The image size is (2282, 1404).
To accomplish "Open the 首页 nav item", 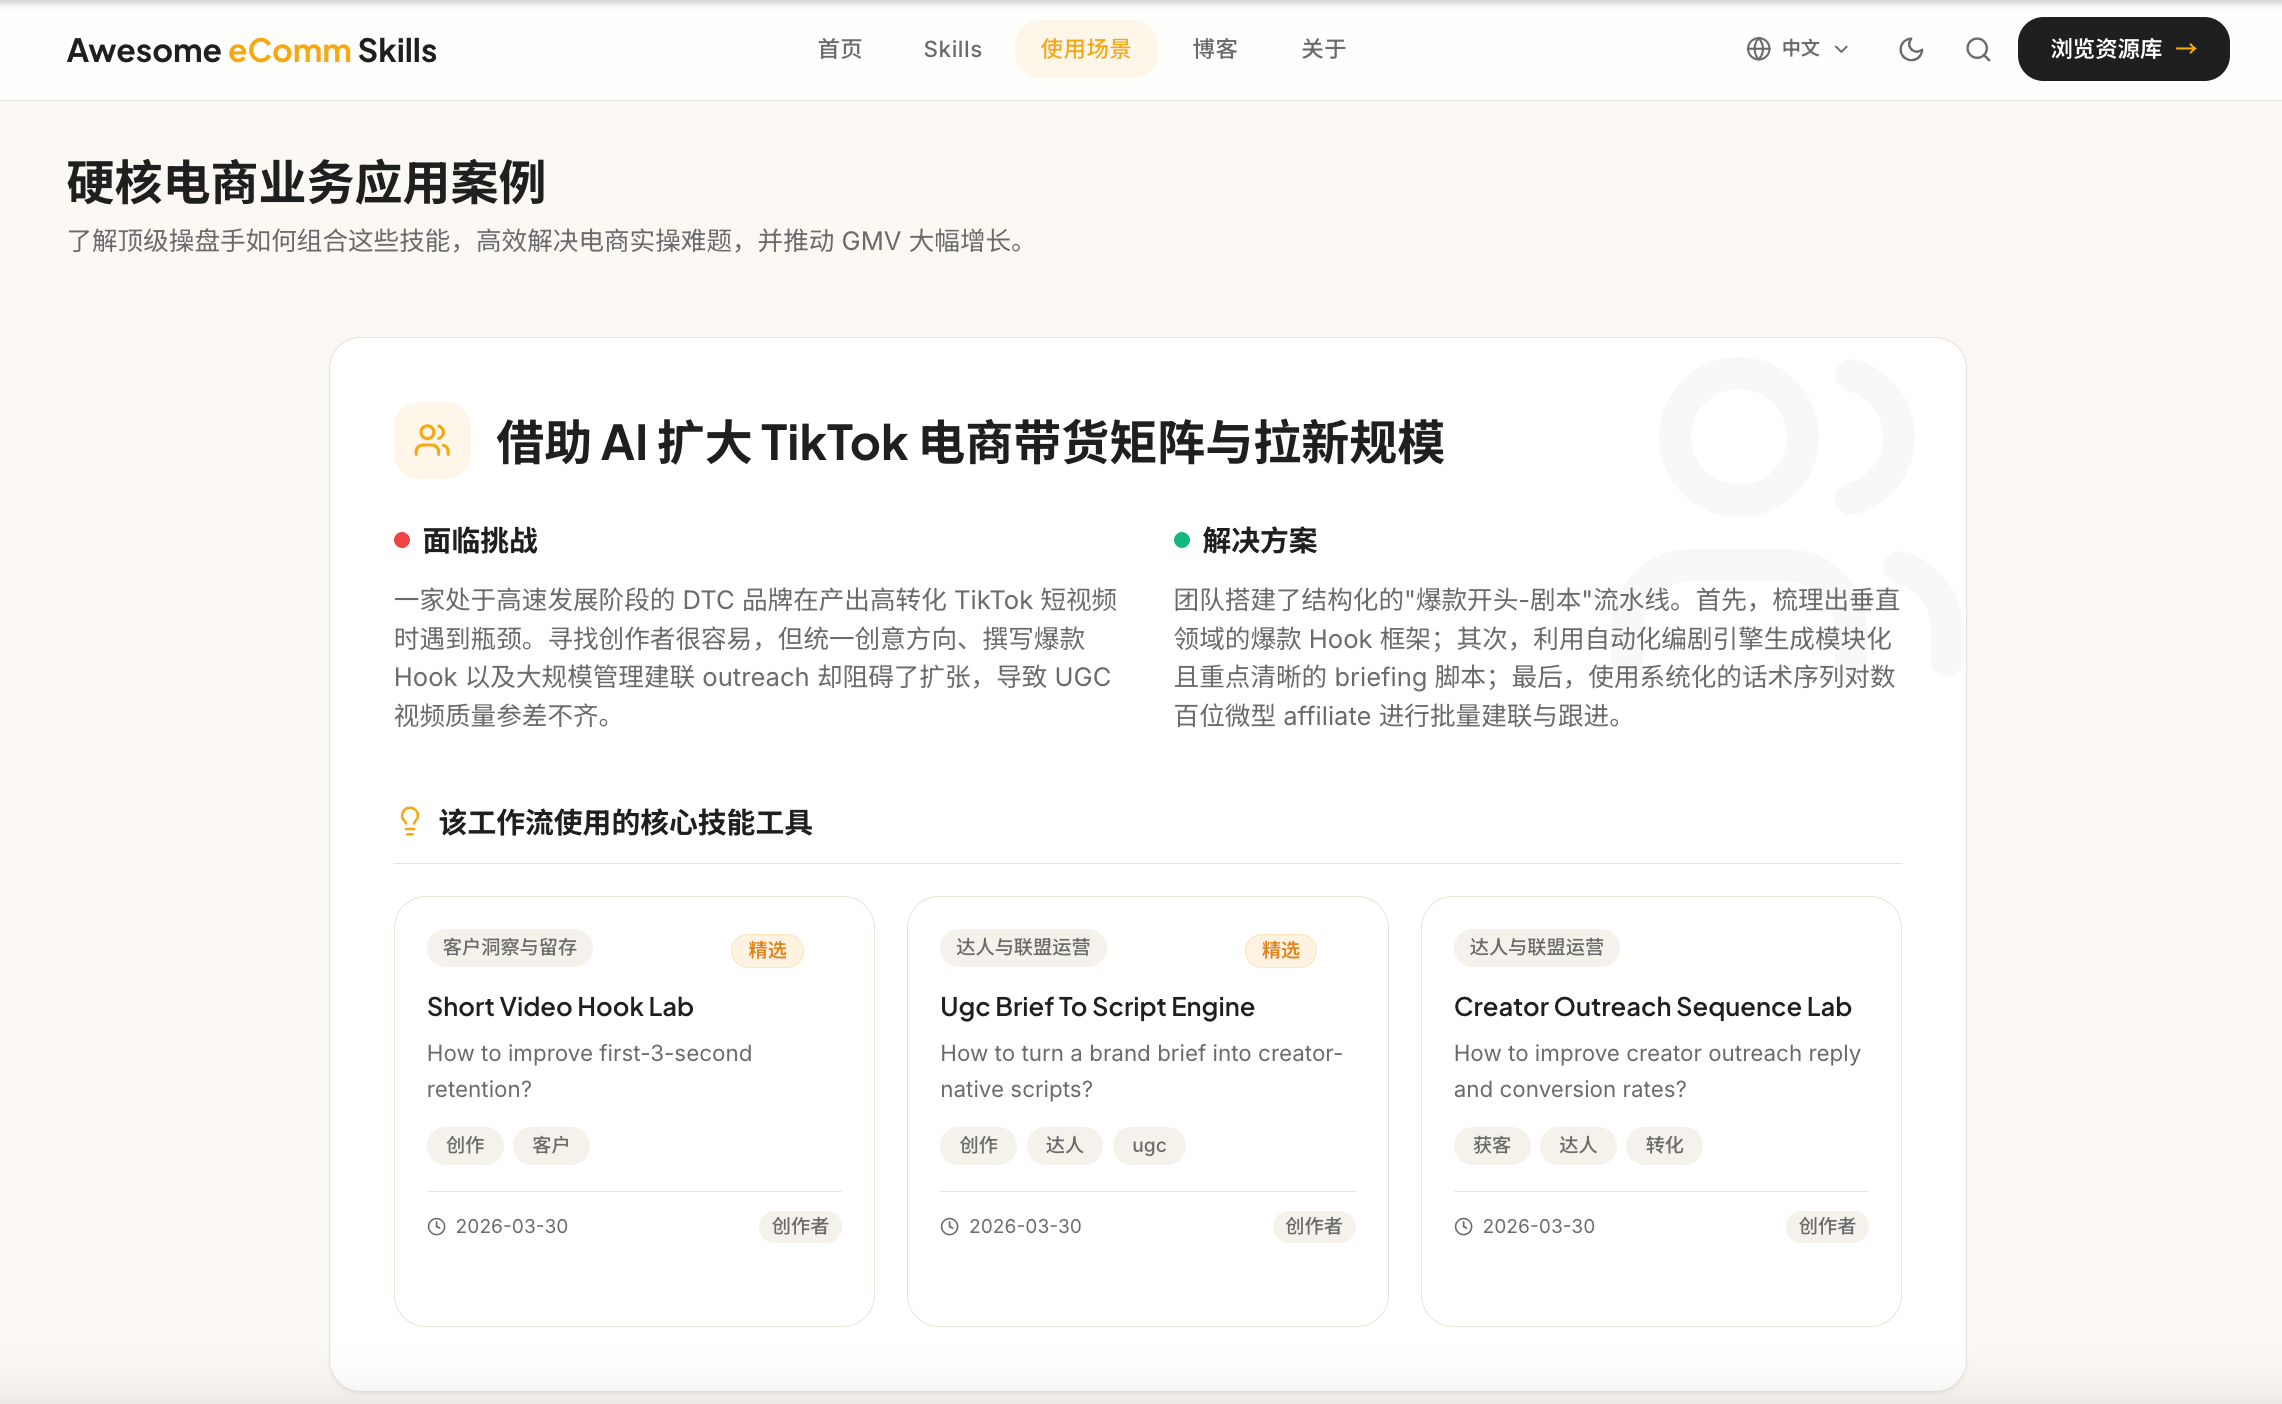I will tap(839, 49).
